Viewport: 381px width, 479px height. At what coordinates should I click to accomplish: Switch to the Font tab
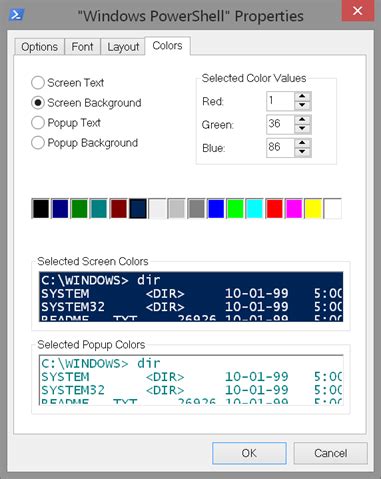(82, 47)
